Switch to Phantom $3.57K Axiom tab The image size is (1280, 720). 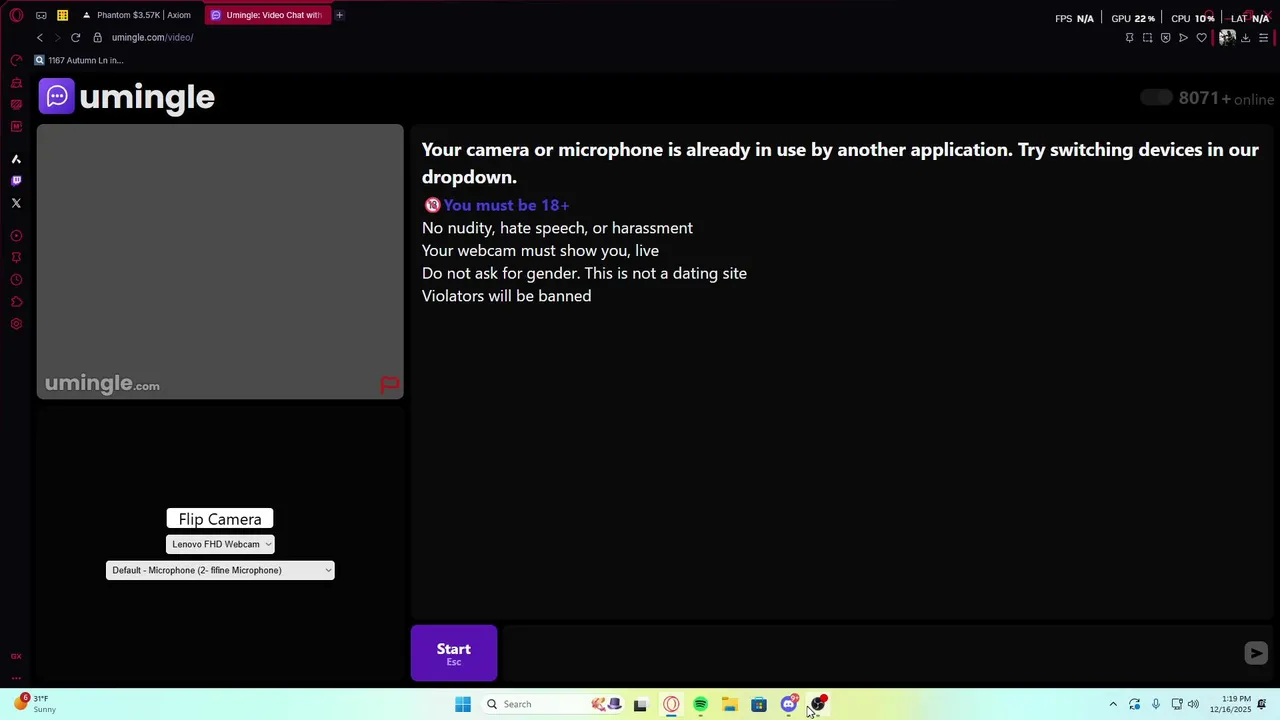pyautogui.click(x=137, y=15)
